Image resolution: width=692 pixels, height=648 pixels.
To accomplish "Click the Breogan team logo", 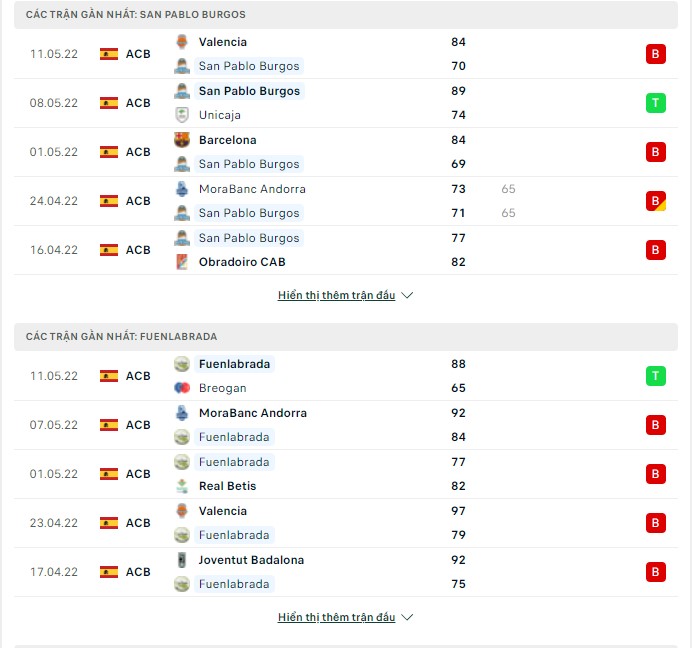I will pos(182,388).
